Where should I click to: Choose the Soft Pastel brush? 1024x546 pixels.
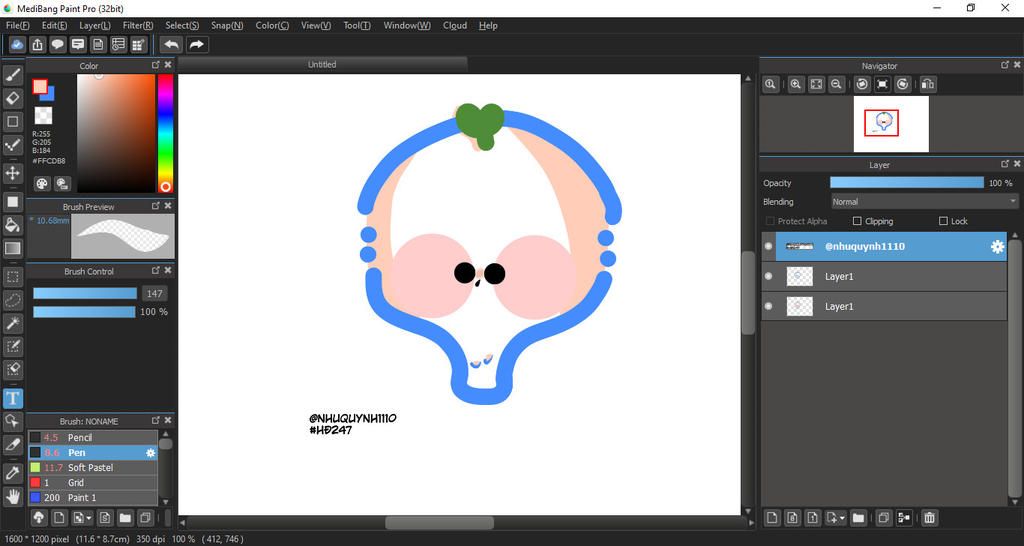click(92, 468)
